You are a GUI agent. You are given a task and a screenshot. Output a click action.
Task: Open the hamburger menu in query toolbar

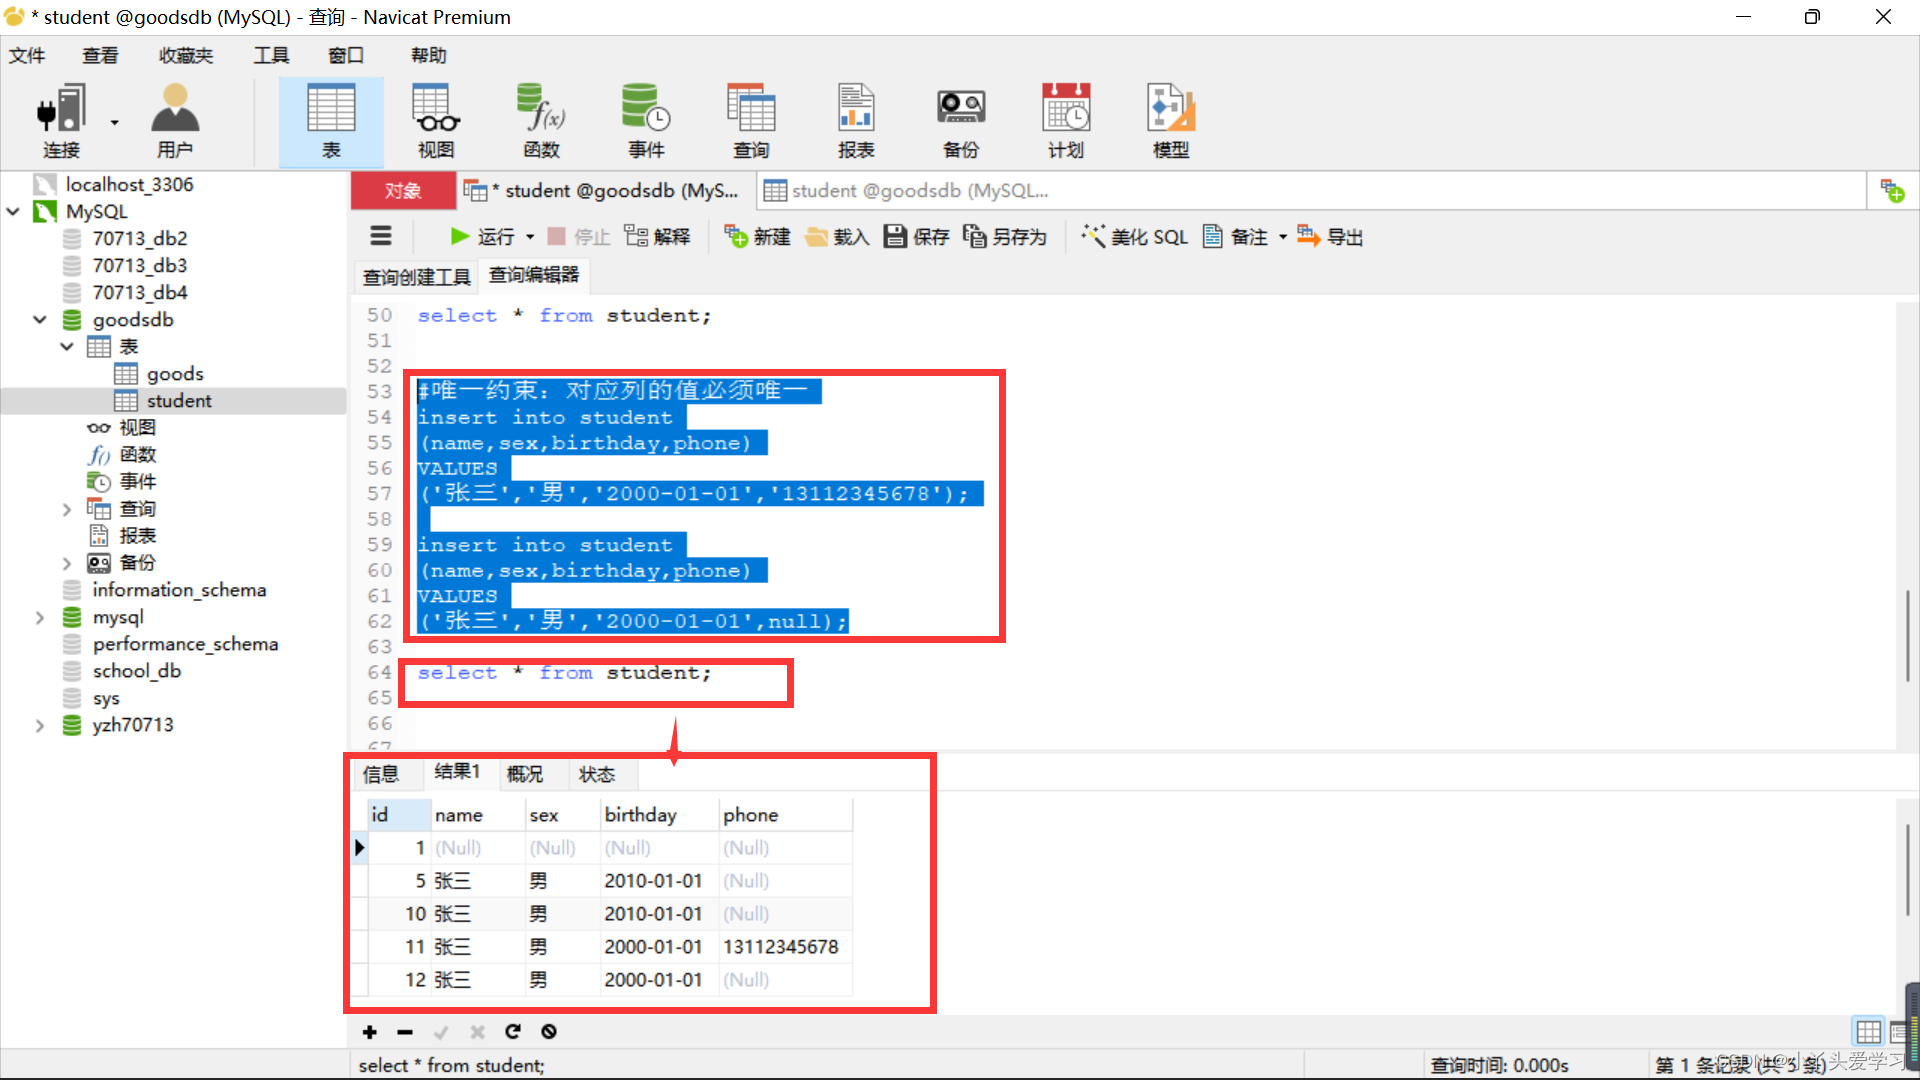[x=381, y=237]
